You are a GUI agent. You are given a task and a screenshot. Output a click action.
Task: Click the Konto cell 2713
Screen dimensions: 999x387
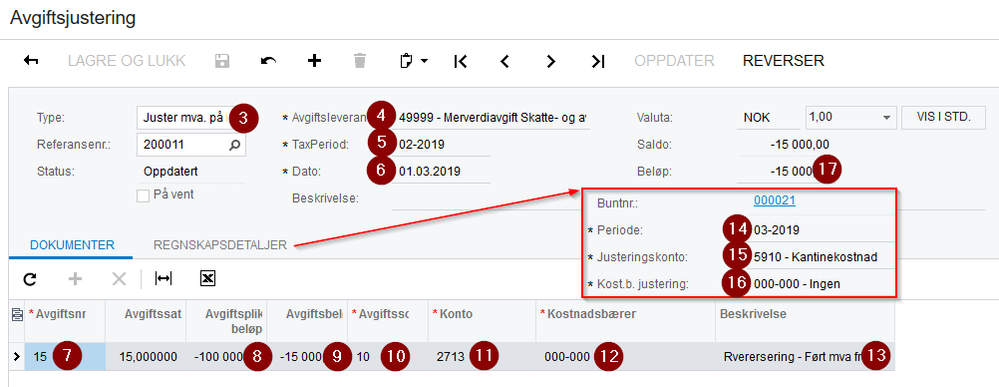pos(482,356)
